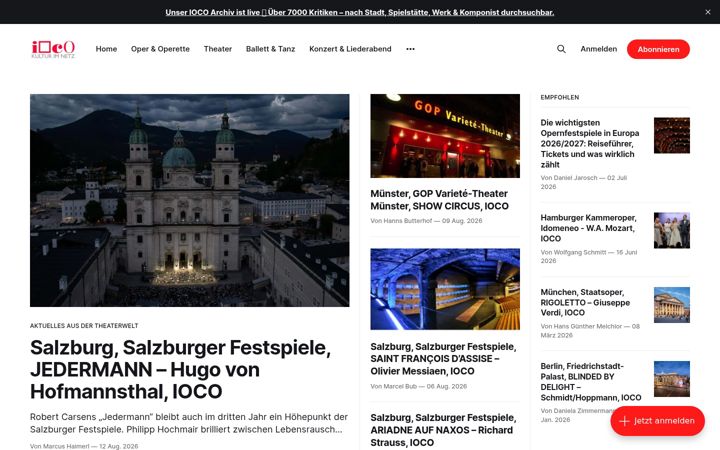Click the BLINDED BY DELIGHT thumbnail

[672, 379]
